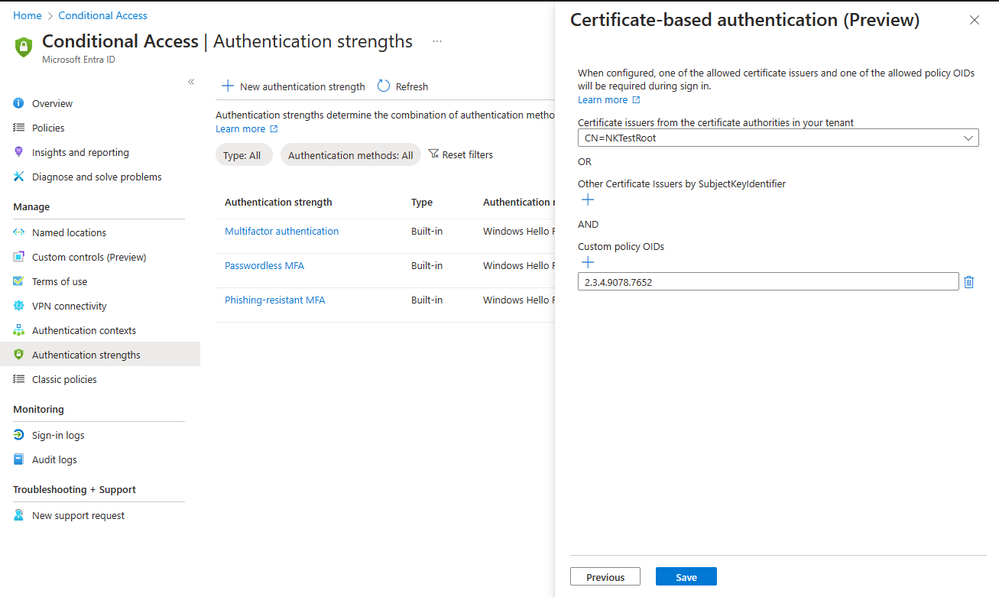Image resolution: width=999 pixels, height=597 pixels.
Task: Delete the 2.3.4.9078.7652 policy OID
Action: 968,282
